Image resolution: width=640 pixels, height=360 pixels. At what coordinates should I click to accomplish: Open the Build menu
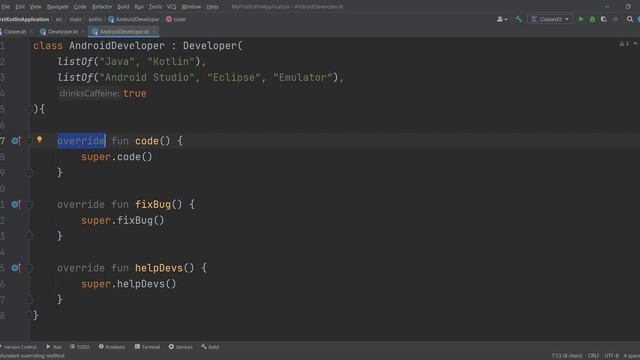(x=123, y=7)
